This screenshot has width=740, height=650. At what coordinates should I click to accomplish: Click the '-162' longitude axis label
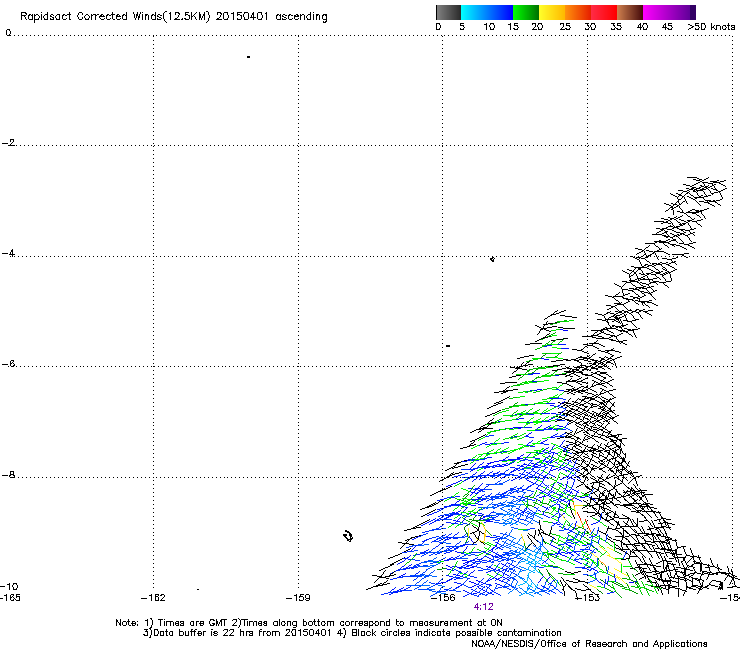click(x=153, y=598)
